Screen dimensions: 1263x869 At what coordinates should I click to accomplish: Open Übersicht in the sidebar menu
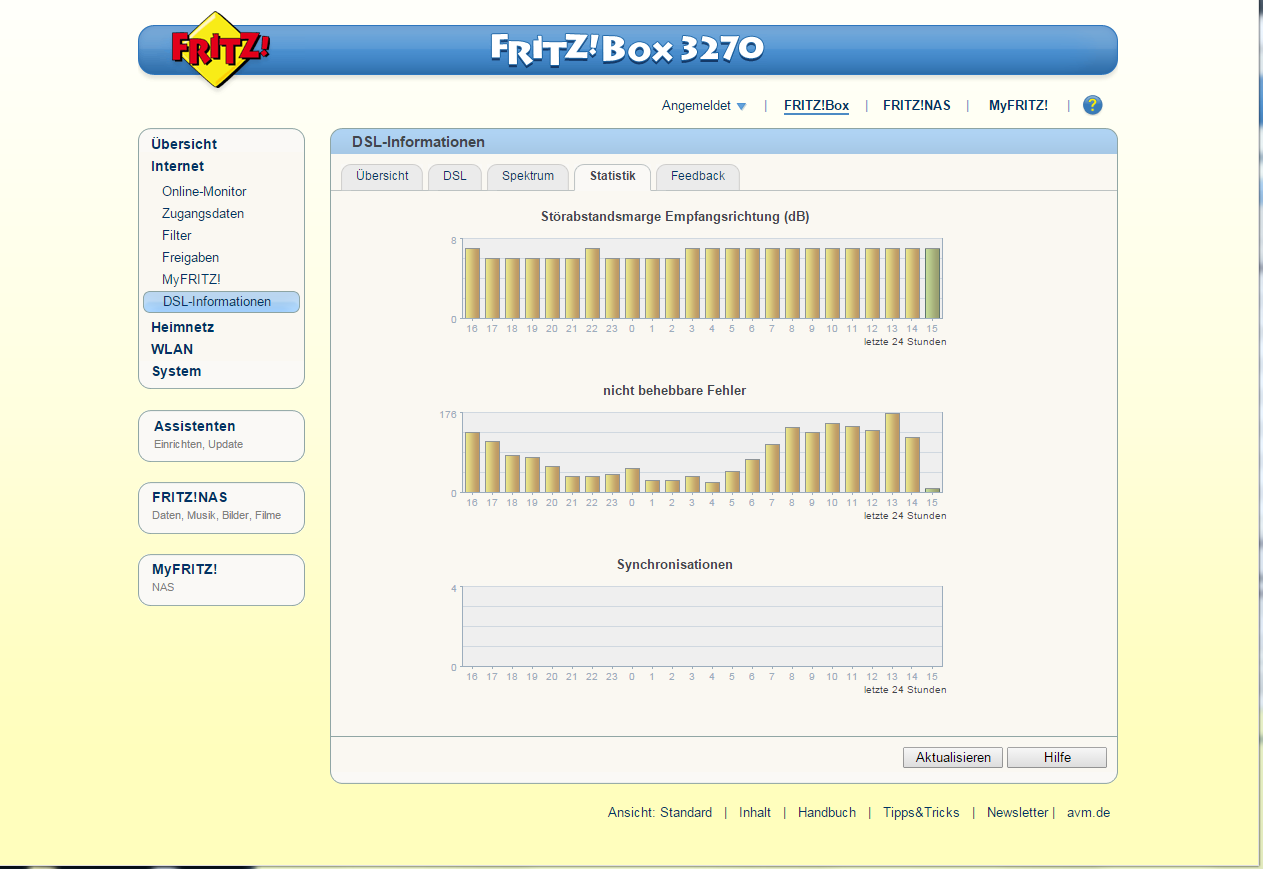tap(184, 144)
